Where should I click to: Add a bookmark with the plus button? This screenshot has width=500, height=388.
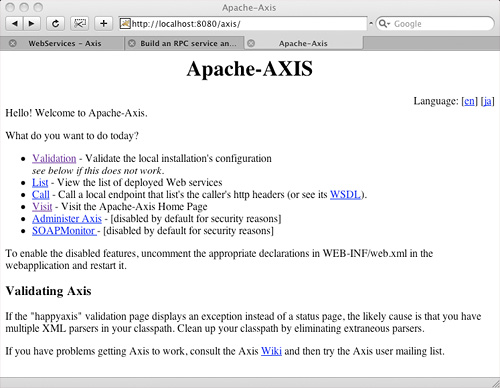pos(103,24)
